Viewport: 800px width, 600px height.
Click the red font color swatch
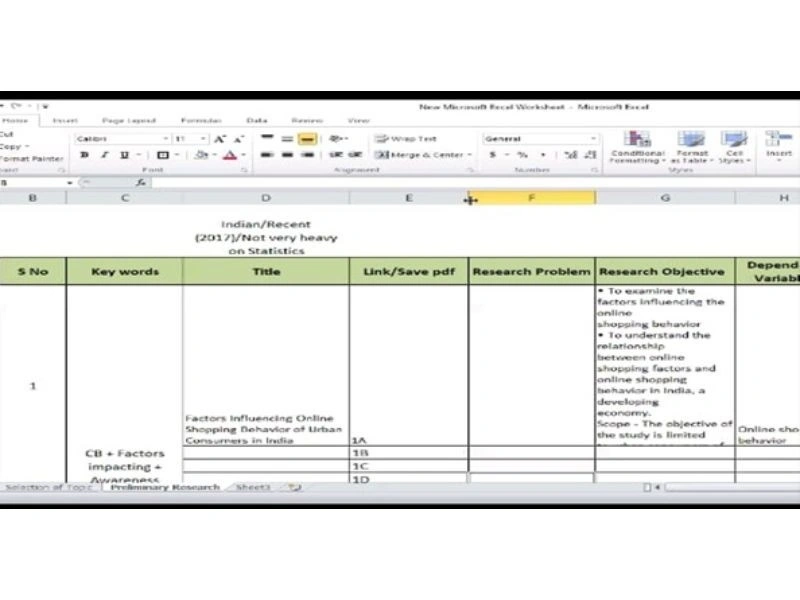tap(230, 155)
